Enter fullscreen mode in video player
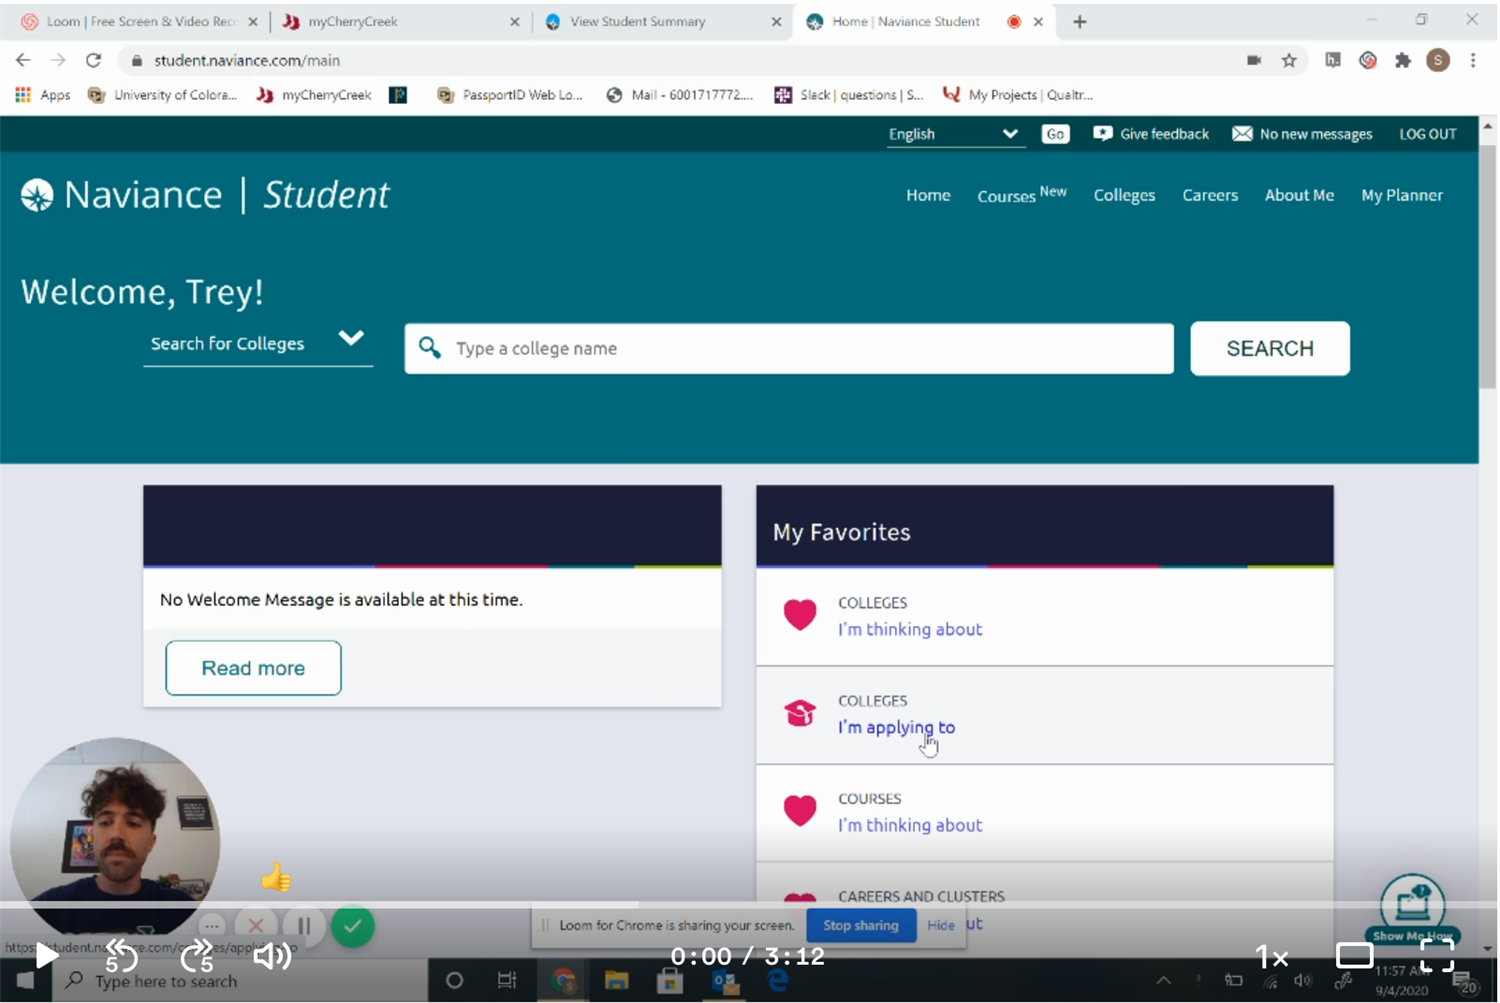This screenshot has height=1003, width=1500. pyautogui.click(x=1437, y=956)
